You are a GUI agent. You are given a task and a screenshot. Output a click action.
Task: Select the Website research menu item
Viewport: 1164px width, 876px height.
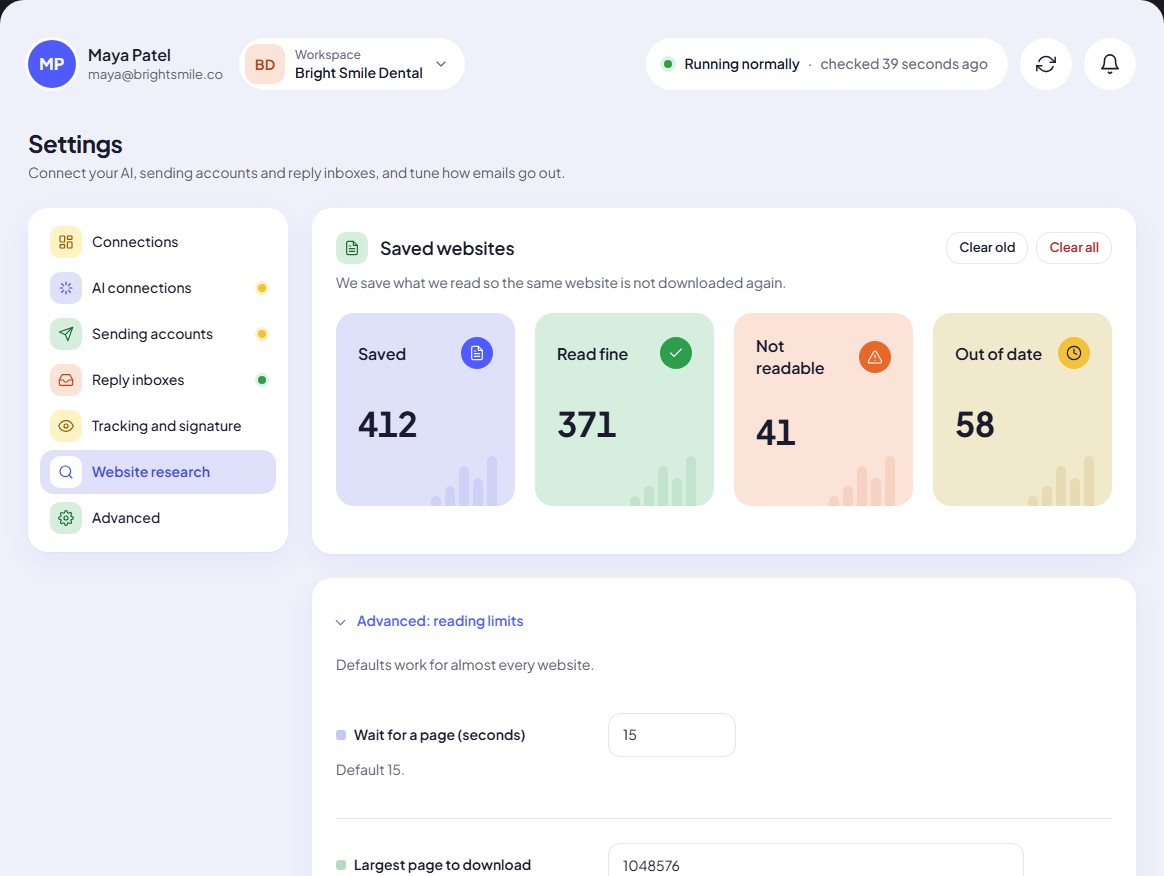158,472
